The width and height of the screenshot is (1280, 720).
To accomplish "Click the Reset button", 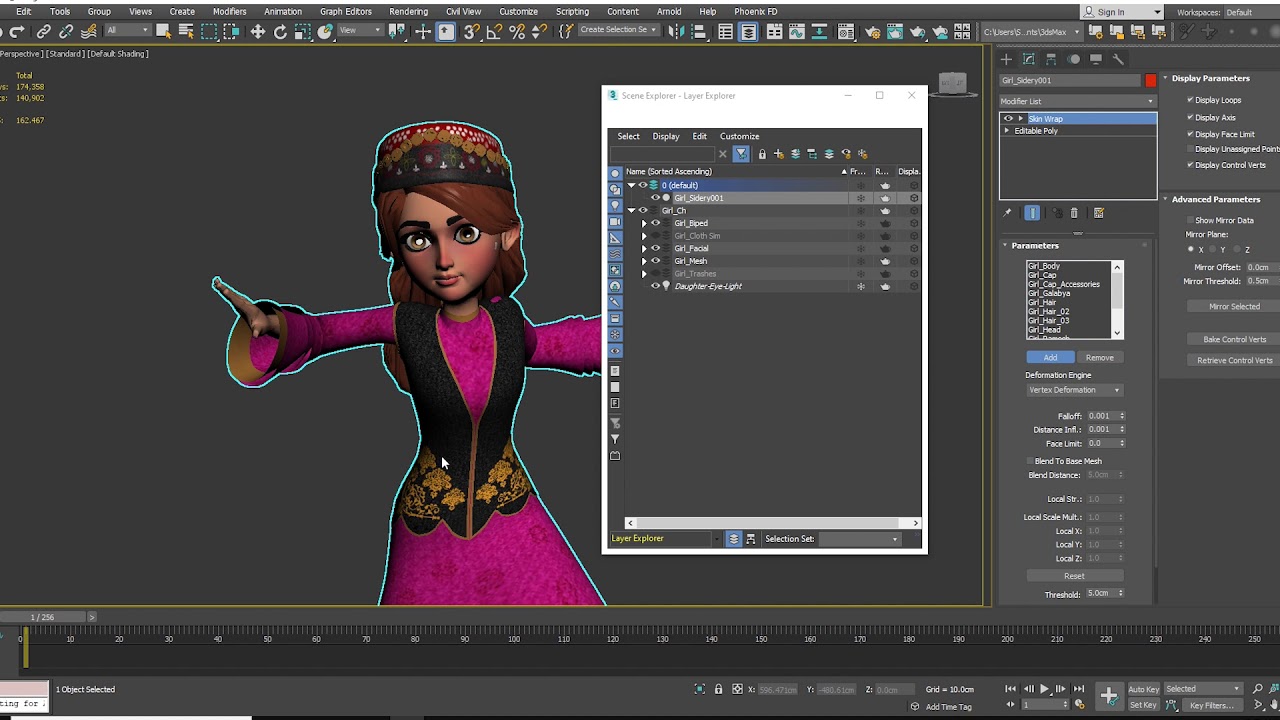I will point(1074,576).
